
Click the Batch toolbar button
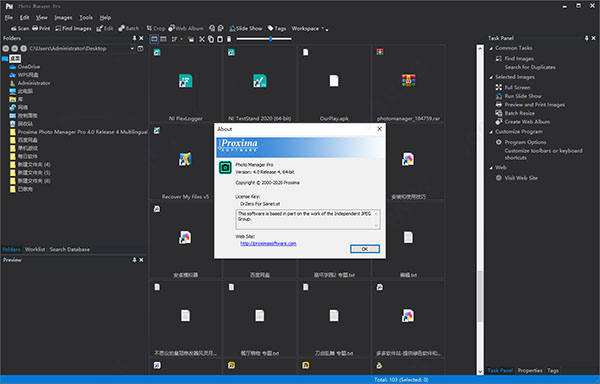click(x=129, y=28)
